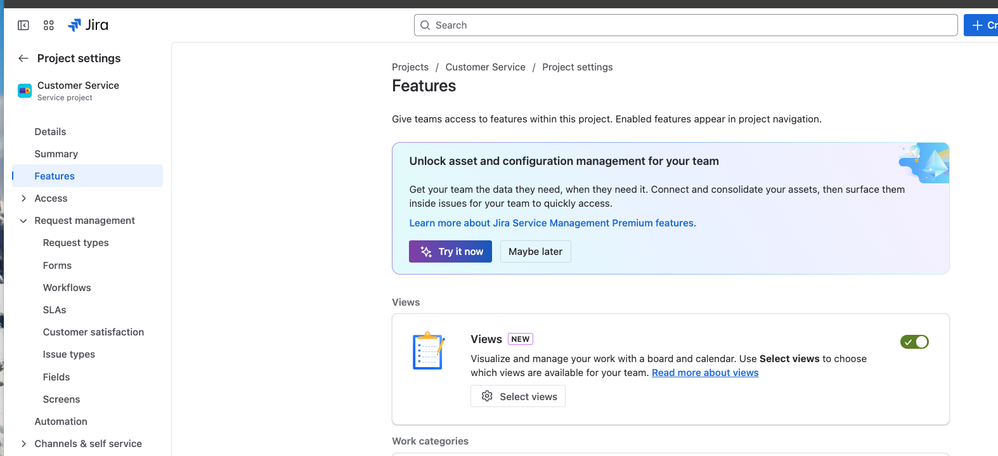
Task: Click the clipboard Views feature icon
Action: [428, 350]
